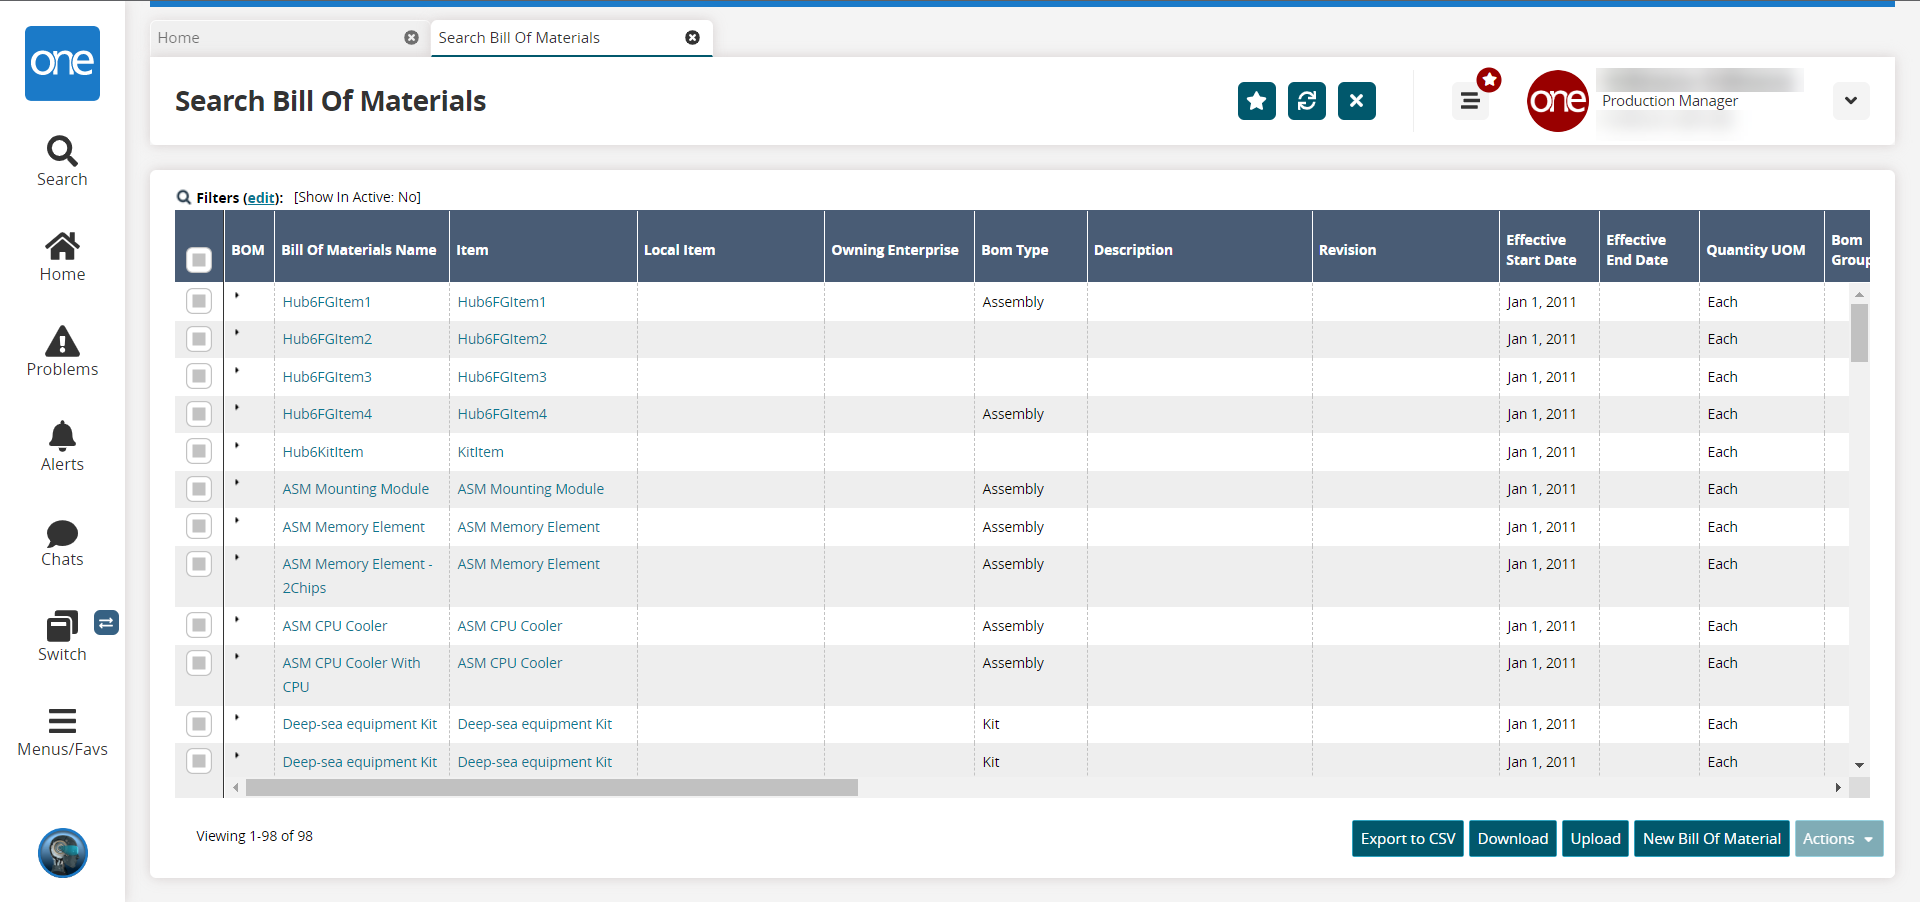
Task: Click the Switch windows icon
Action: click(x=62, y=627)
